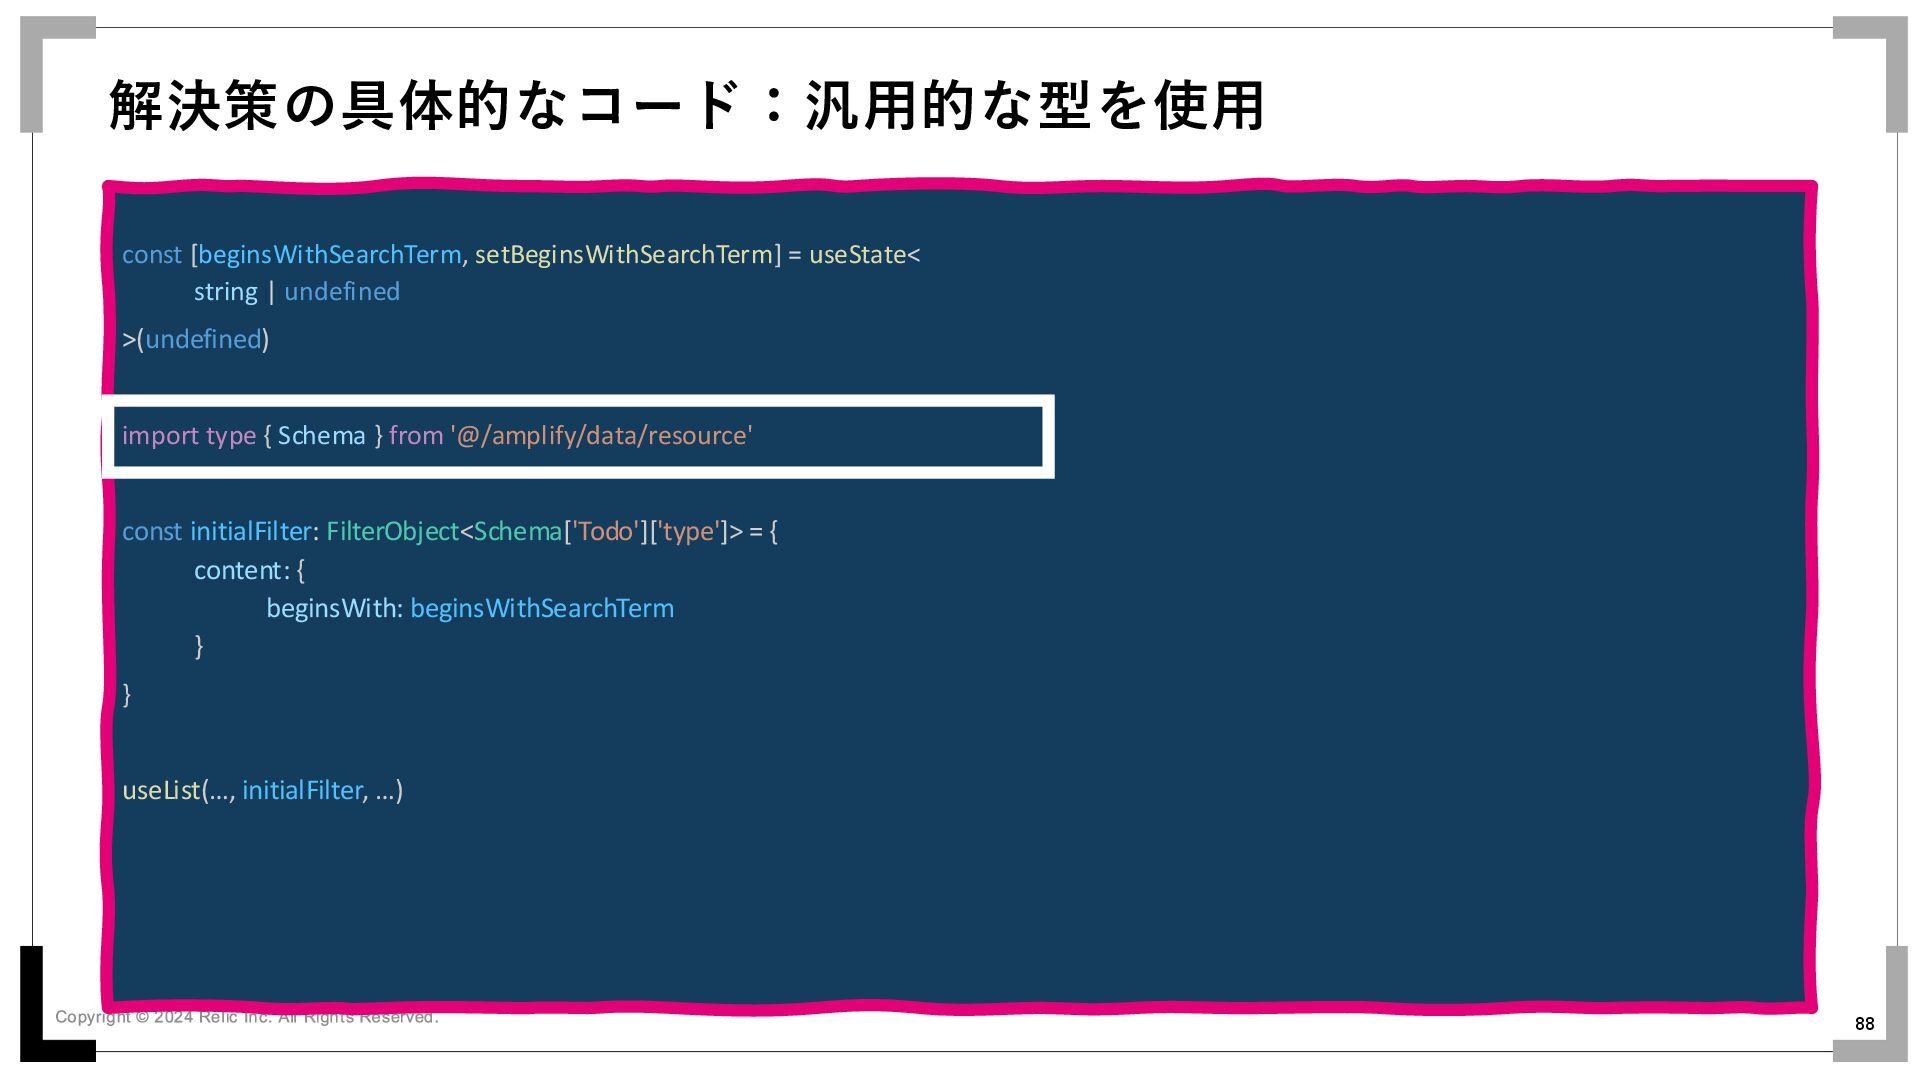Click 'undefined' in the union type line
The height and width of the screenshot is (1080, 1920).
point(342,292)
